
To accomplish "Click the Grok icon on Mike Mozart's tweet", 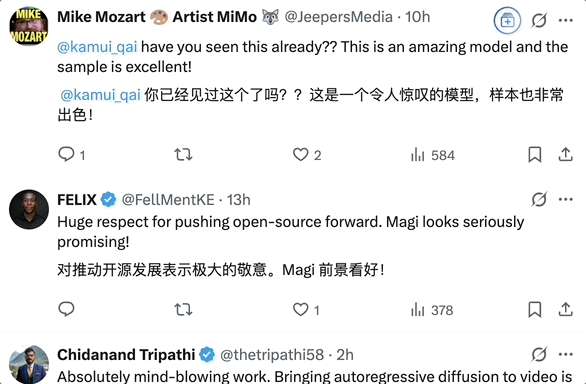I will coord(539,20).
